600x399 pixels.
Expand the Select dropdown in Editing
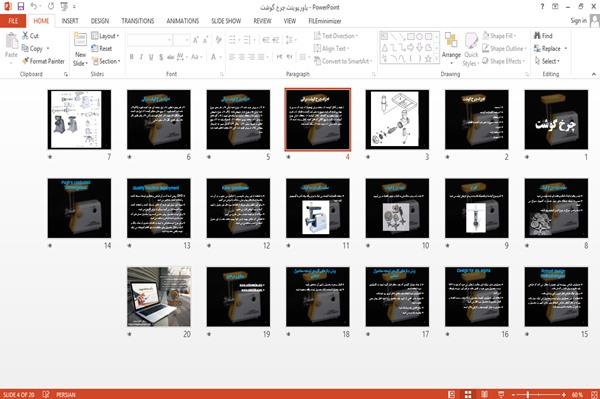(x=547, y=61)
